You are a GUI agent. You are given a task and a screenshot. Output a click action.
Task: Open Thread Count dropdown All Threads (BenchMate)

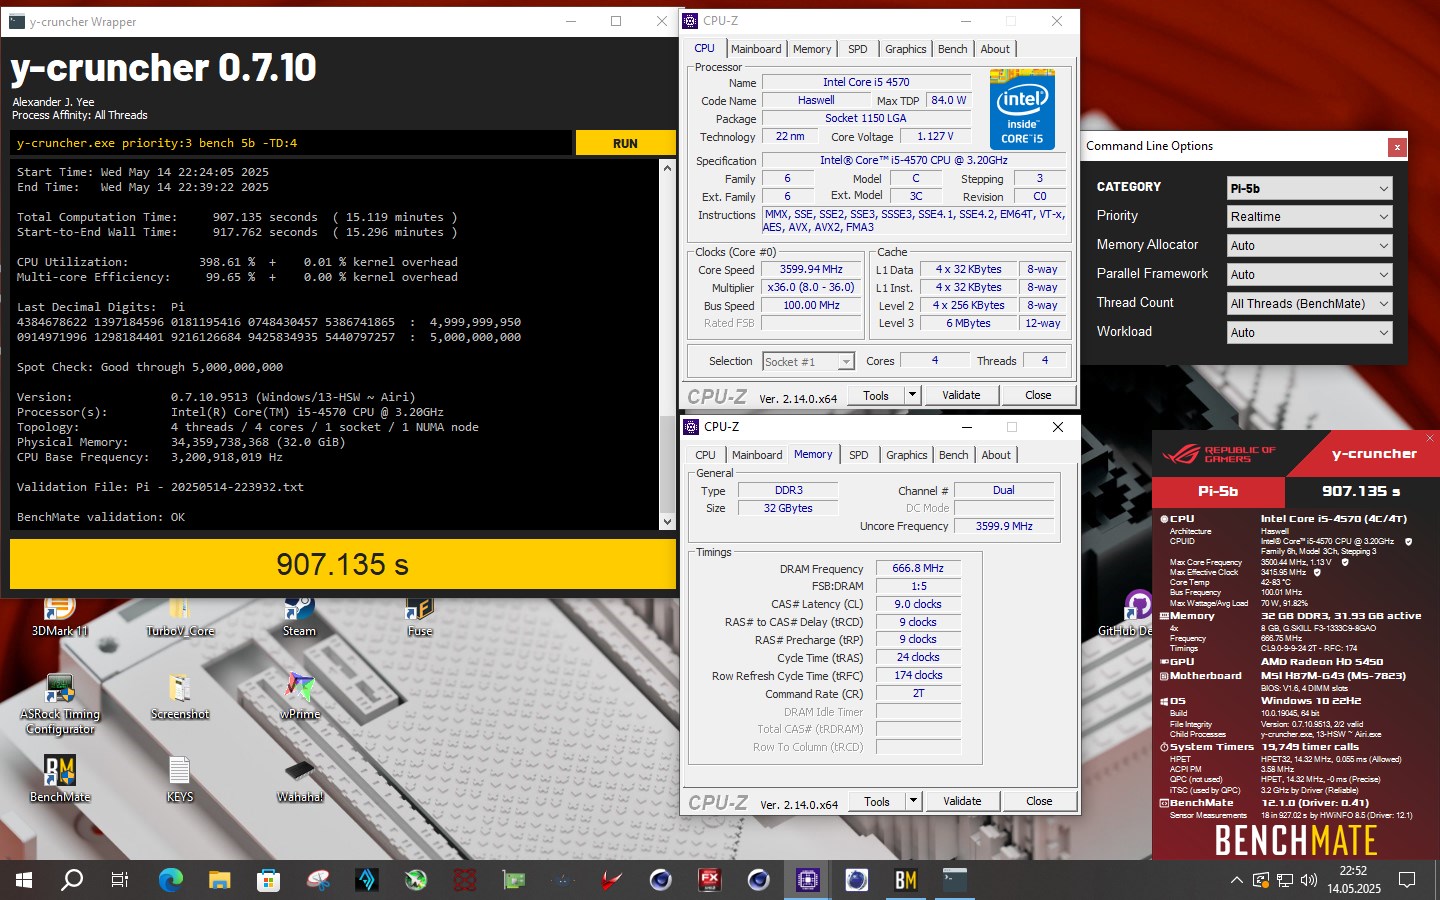coord(1309,304)
